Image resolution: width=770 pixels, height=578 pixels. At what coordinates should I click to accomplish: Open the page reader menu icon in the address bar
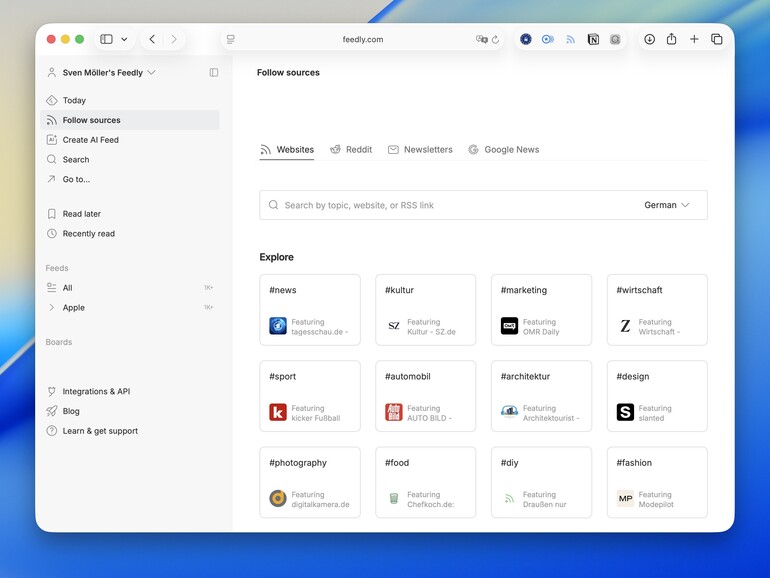coord(231,39)
